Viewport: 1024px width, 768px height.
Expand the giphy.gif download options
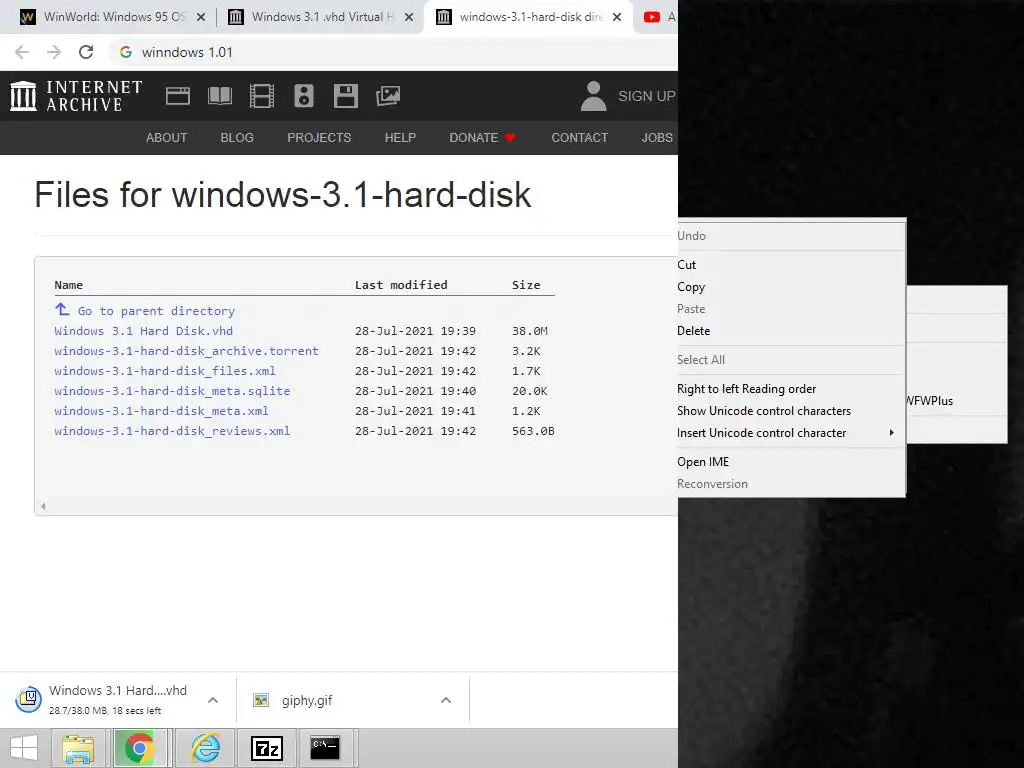coord(446,700)
